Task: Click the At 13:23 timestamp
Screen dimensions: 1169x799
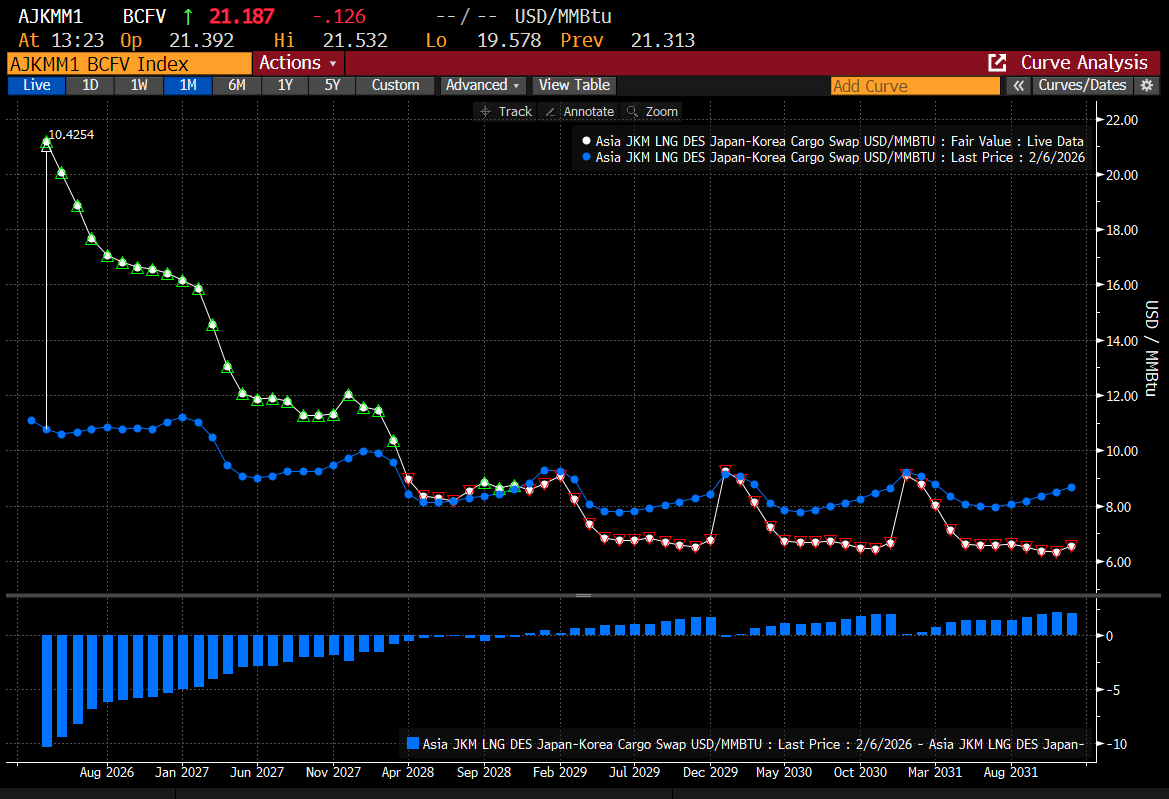Action: coord(61,40)
